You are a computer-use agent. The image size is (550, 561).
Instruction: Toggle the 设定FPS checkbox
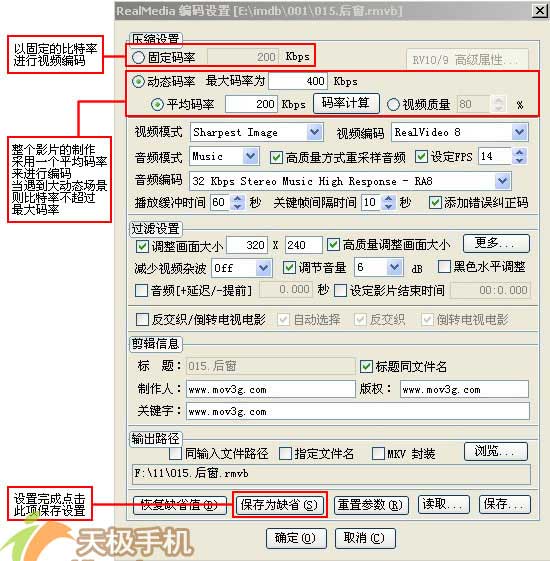(x=421, y=156)
